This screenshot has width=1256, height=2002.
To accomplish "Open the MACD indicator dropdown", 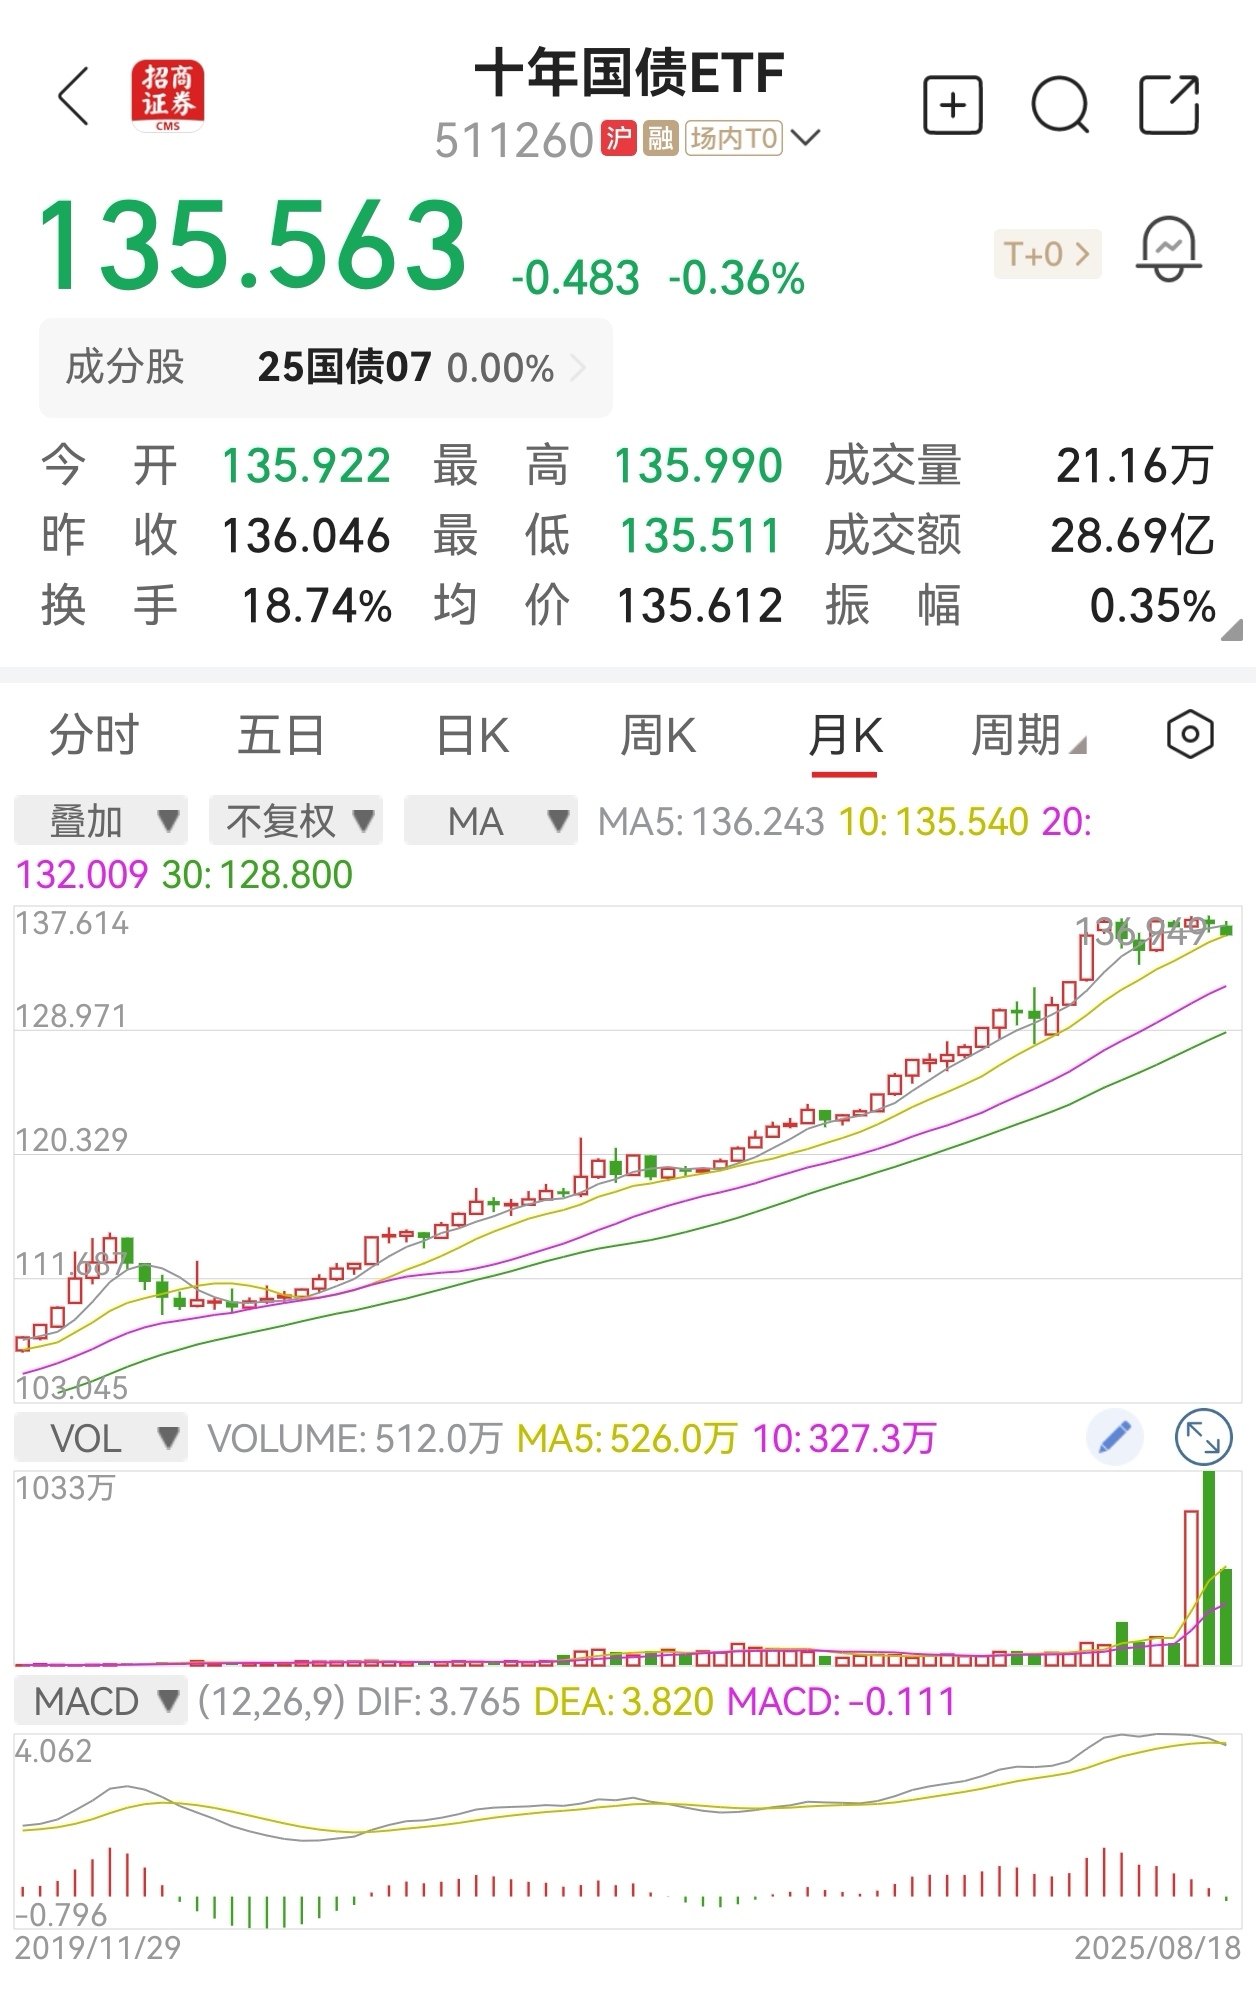I will coord(101,1701).
